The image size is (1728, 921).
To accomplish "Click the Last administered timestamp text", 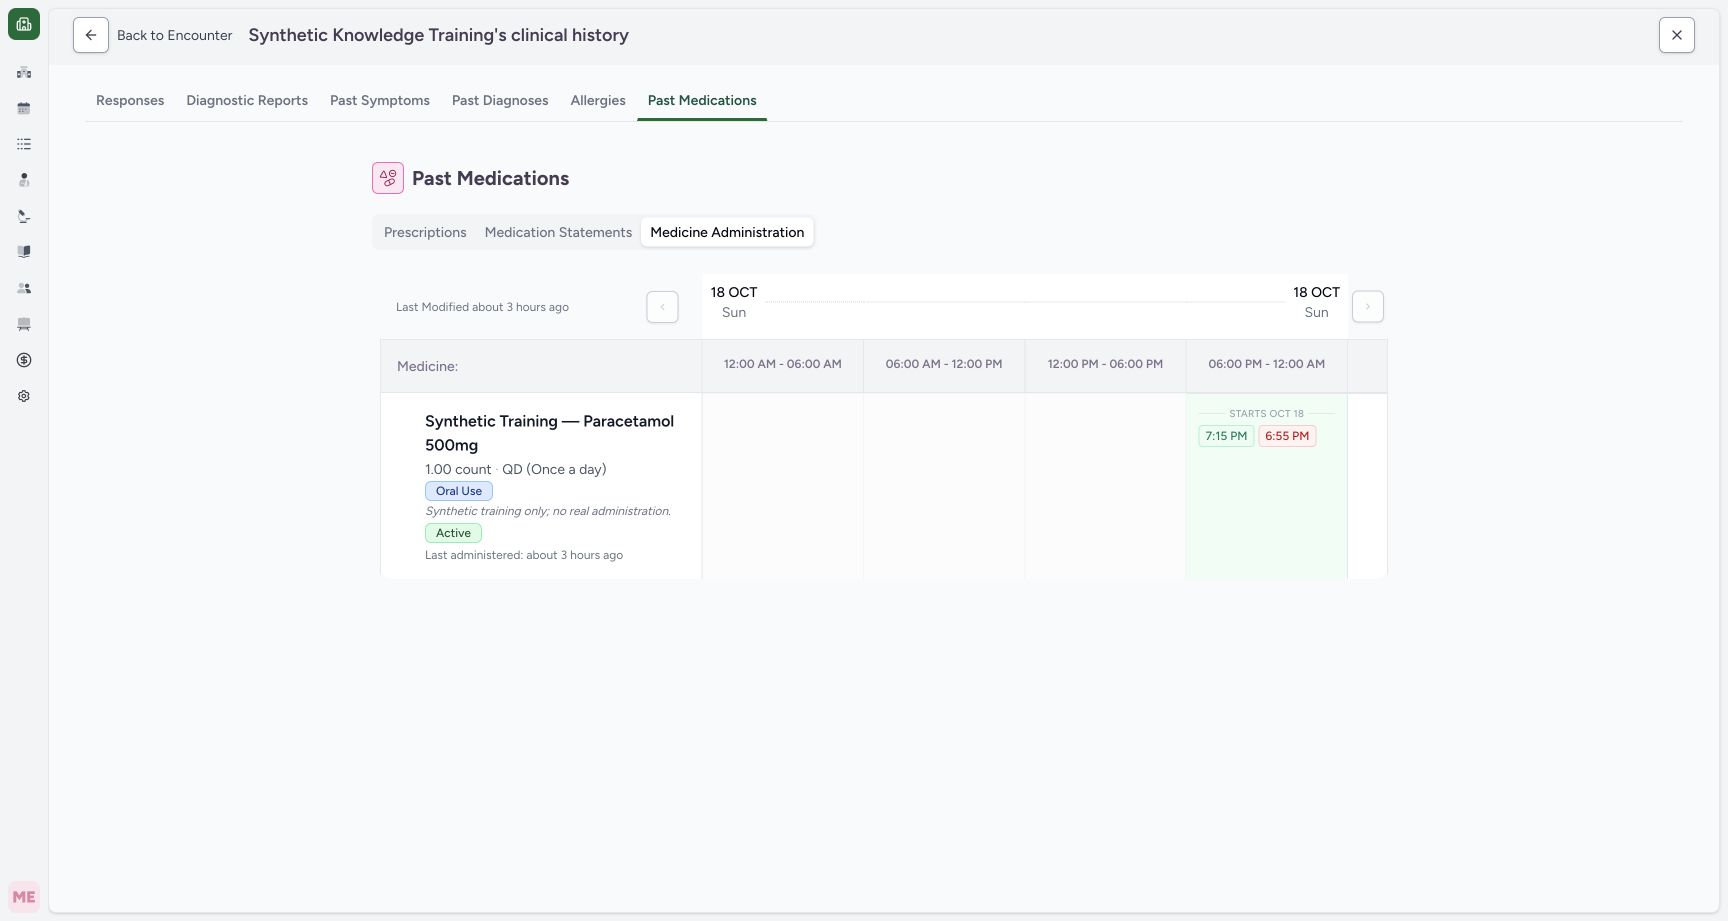I will pos(524,555).
